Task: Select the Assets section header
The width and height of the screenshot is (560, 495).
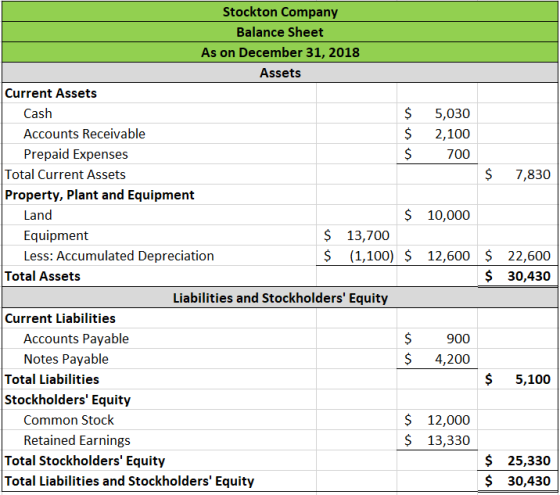Action: coord(280,73)
